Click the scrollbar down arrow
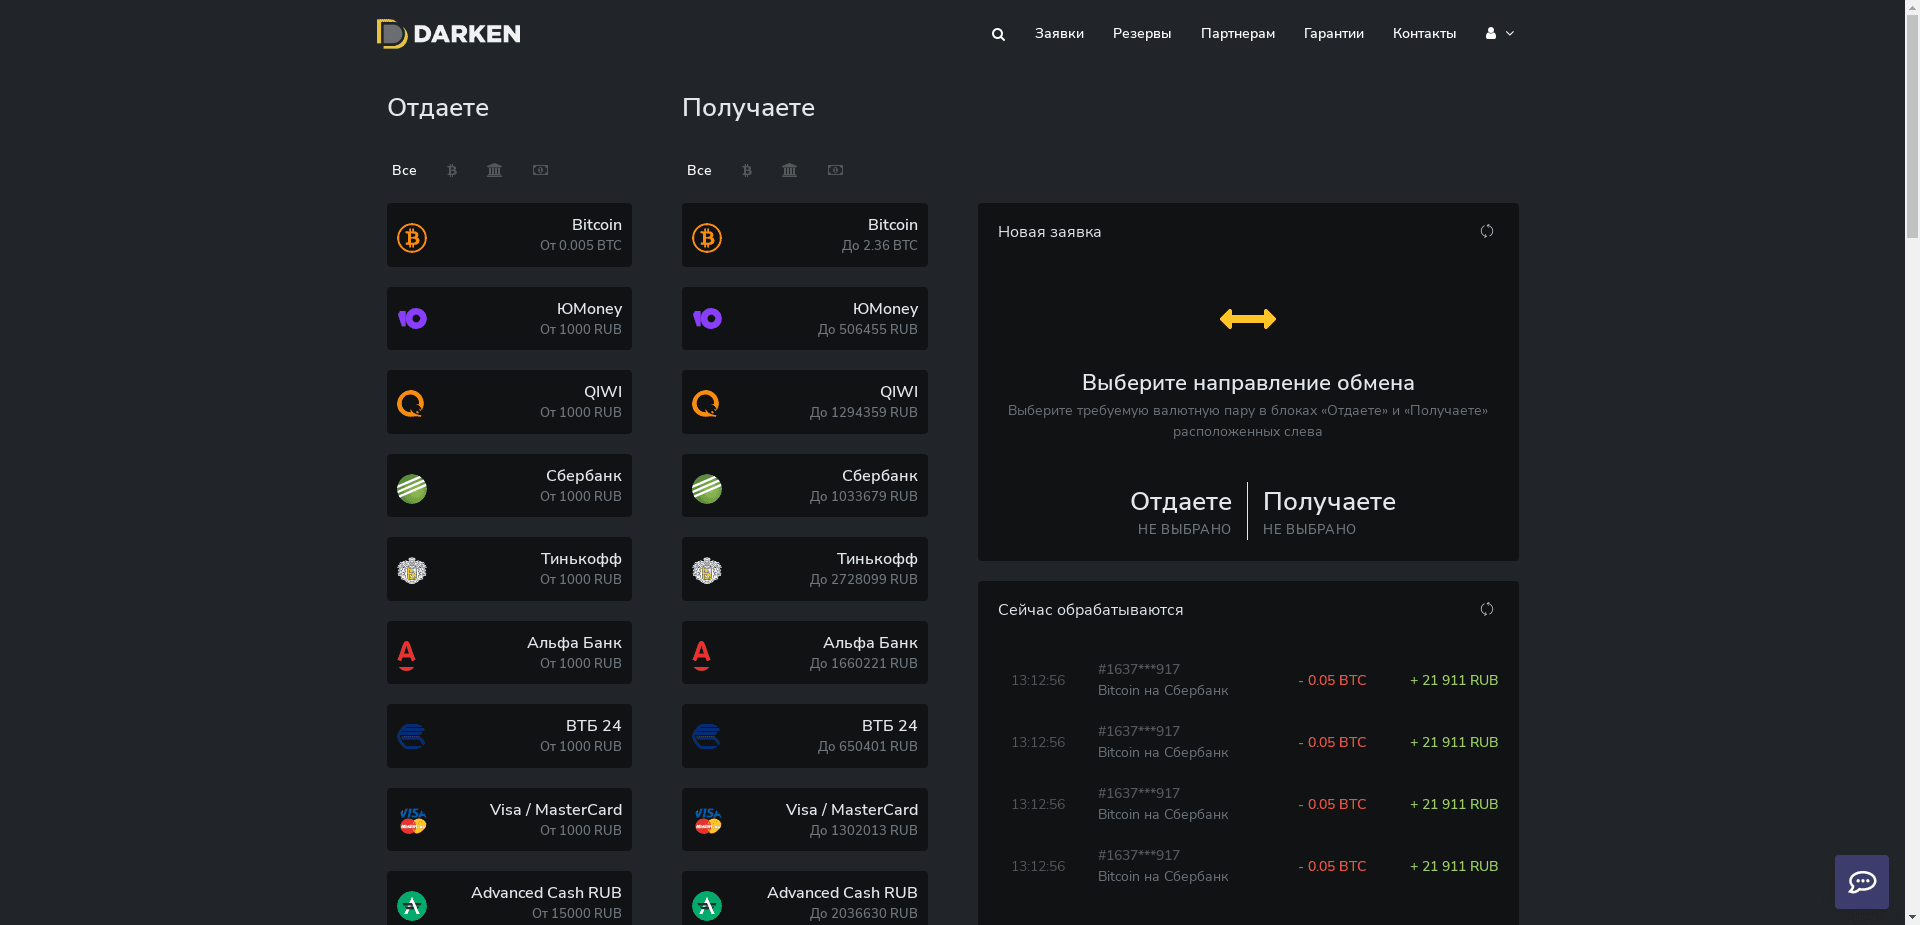1920x925 pixels. click(x=1913, y=916)
